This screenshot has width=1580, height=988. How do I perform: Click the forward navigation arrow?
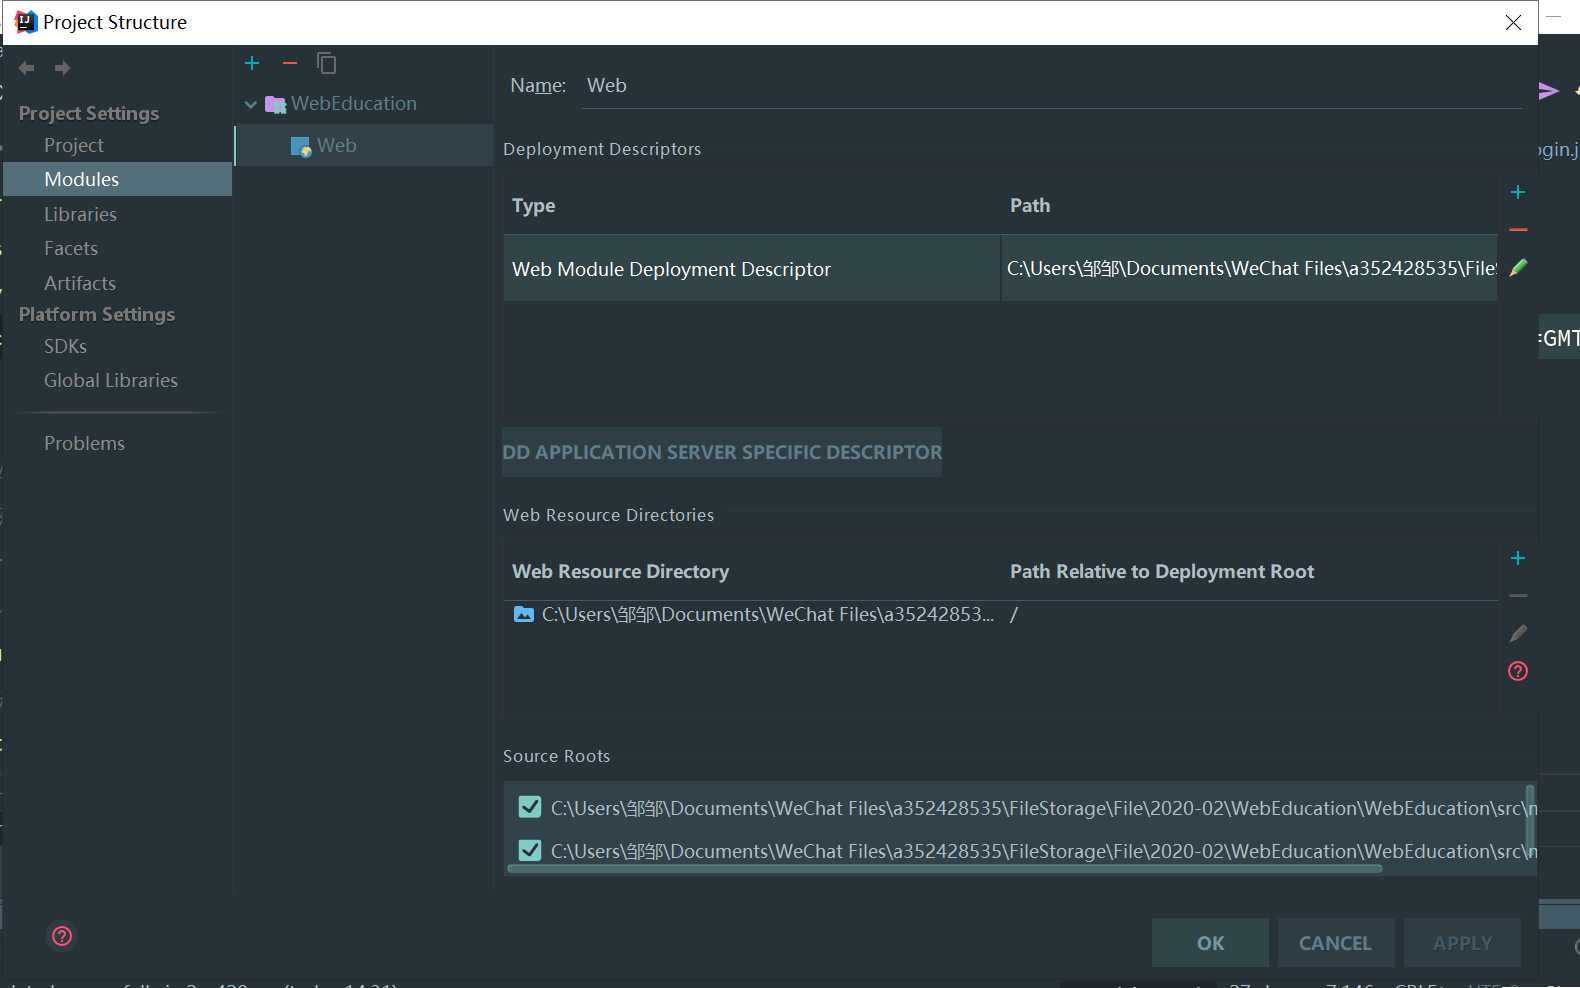[x=62, y=68]
